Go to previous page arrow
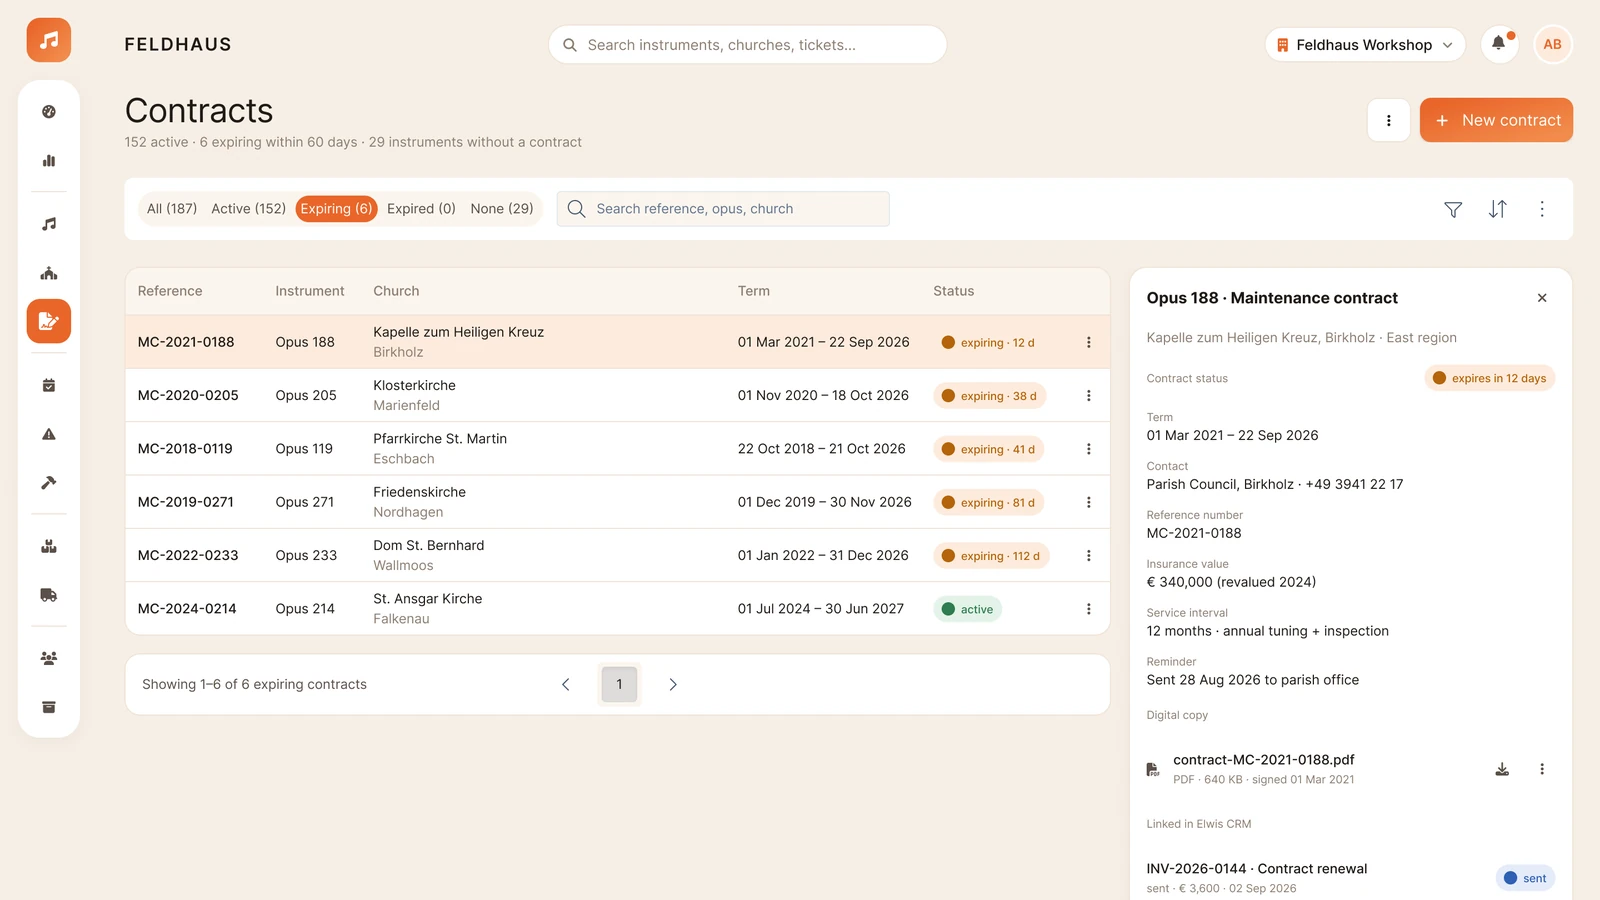The height and width of the screenshot is (900, 1600). tap(566, 684)
